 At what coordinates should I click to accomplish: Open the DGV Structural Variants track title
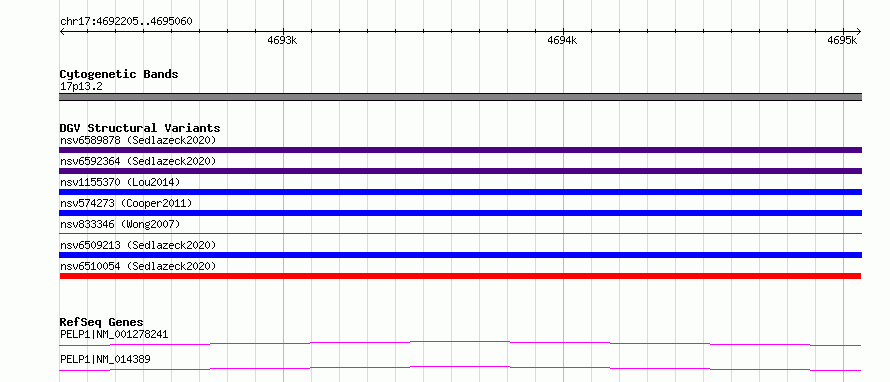click(x=140, y=128)
